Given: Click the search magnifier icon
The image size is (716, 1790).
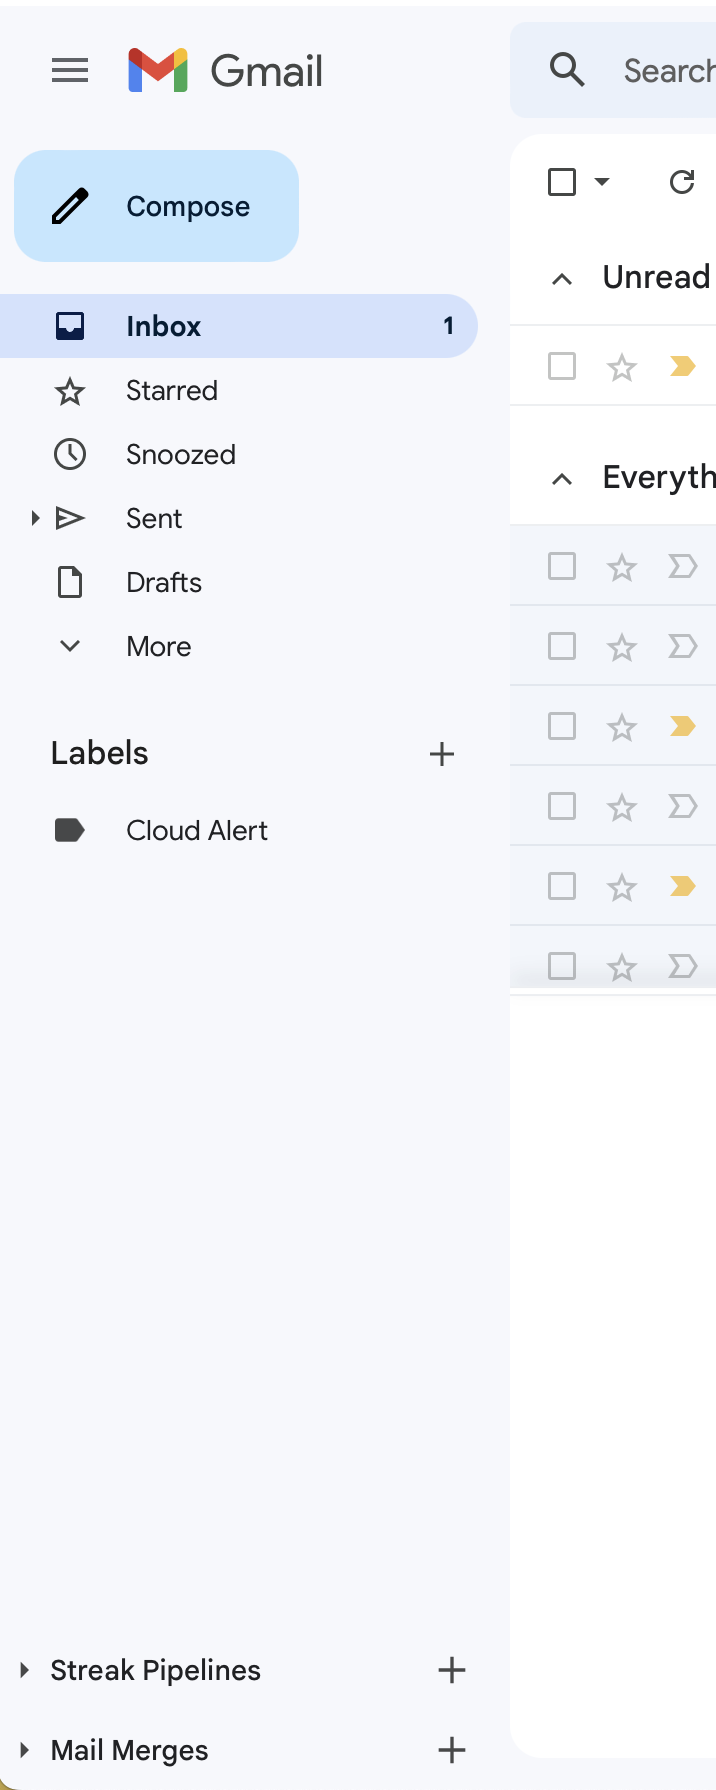Looking at the screenshot, I should tap(567, 70).
